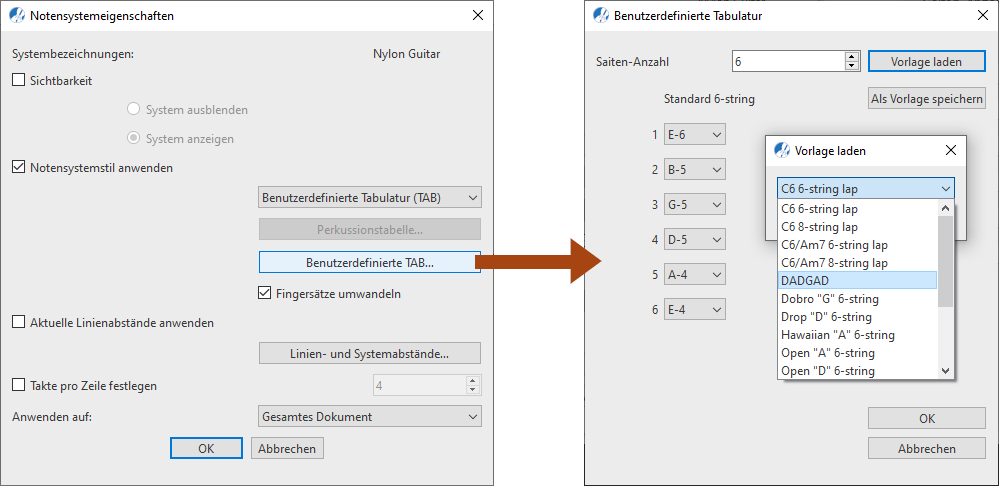Choose Drop "D" 6-string template
Screen dimensions: 1000x500
pyautogui.click(x=857, y=317)
